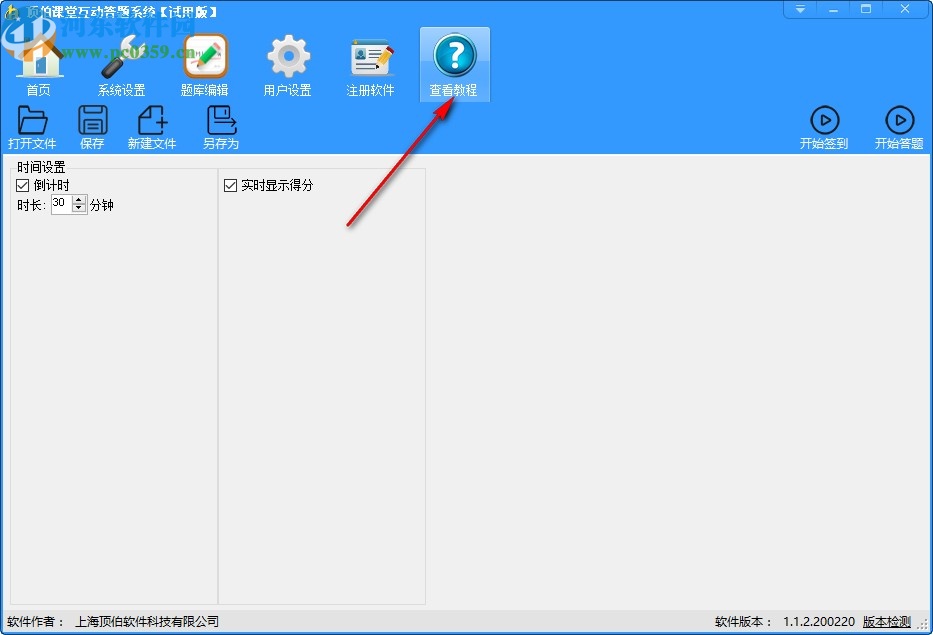
Task: Click the 上海顶伯软件科技有限公司 author text
Action: click(146, 622)
